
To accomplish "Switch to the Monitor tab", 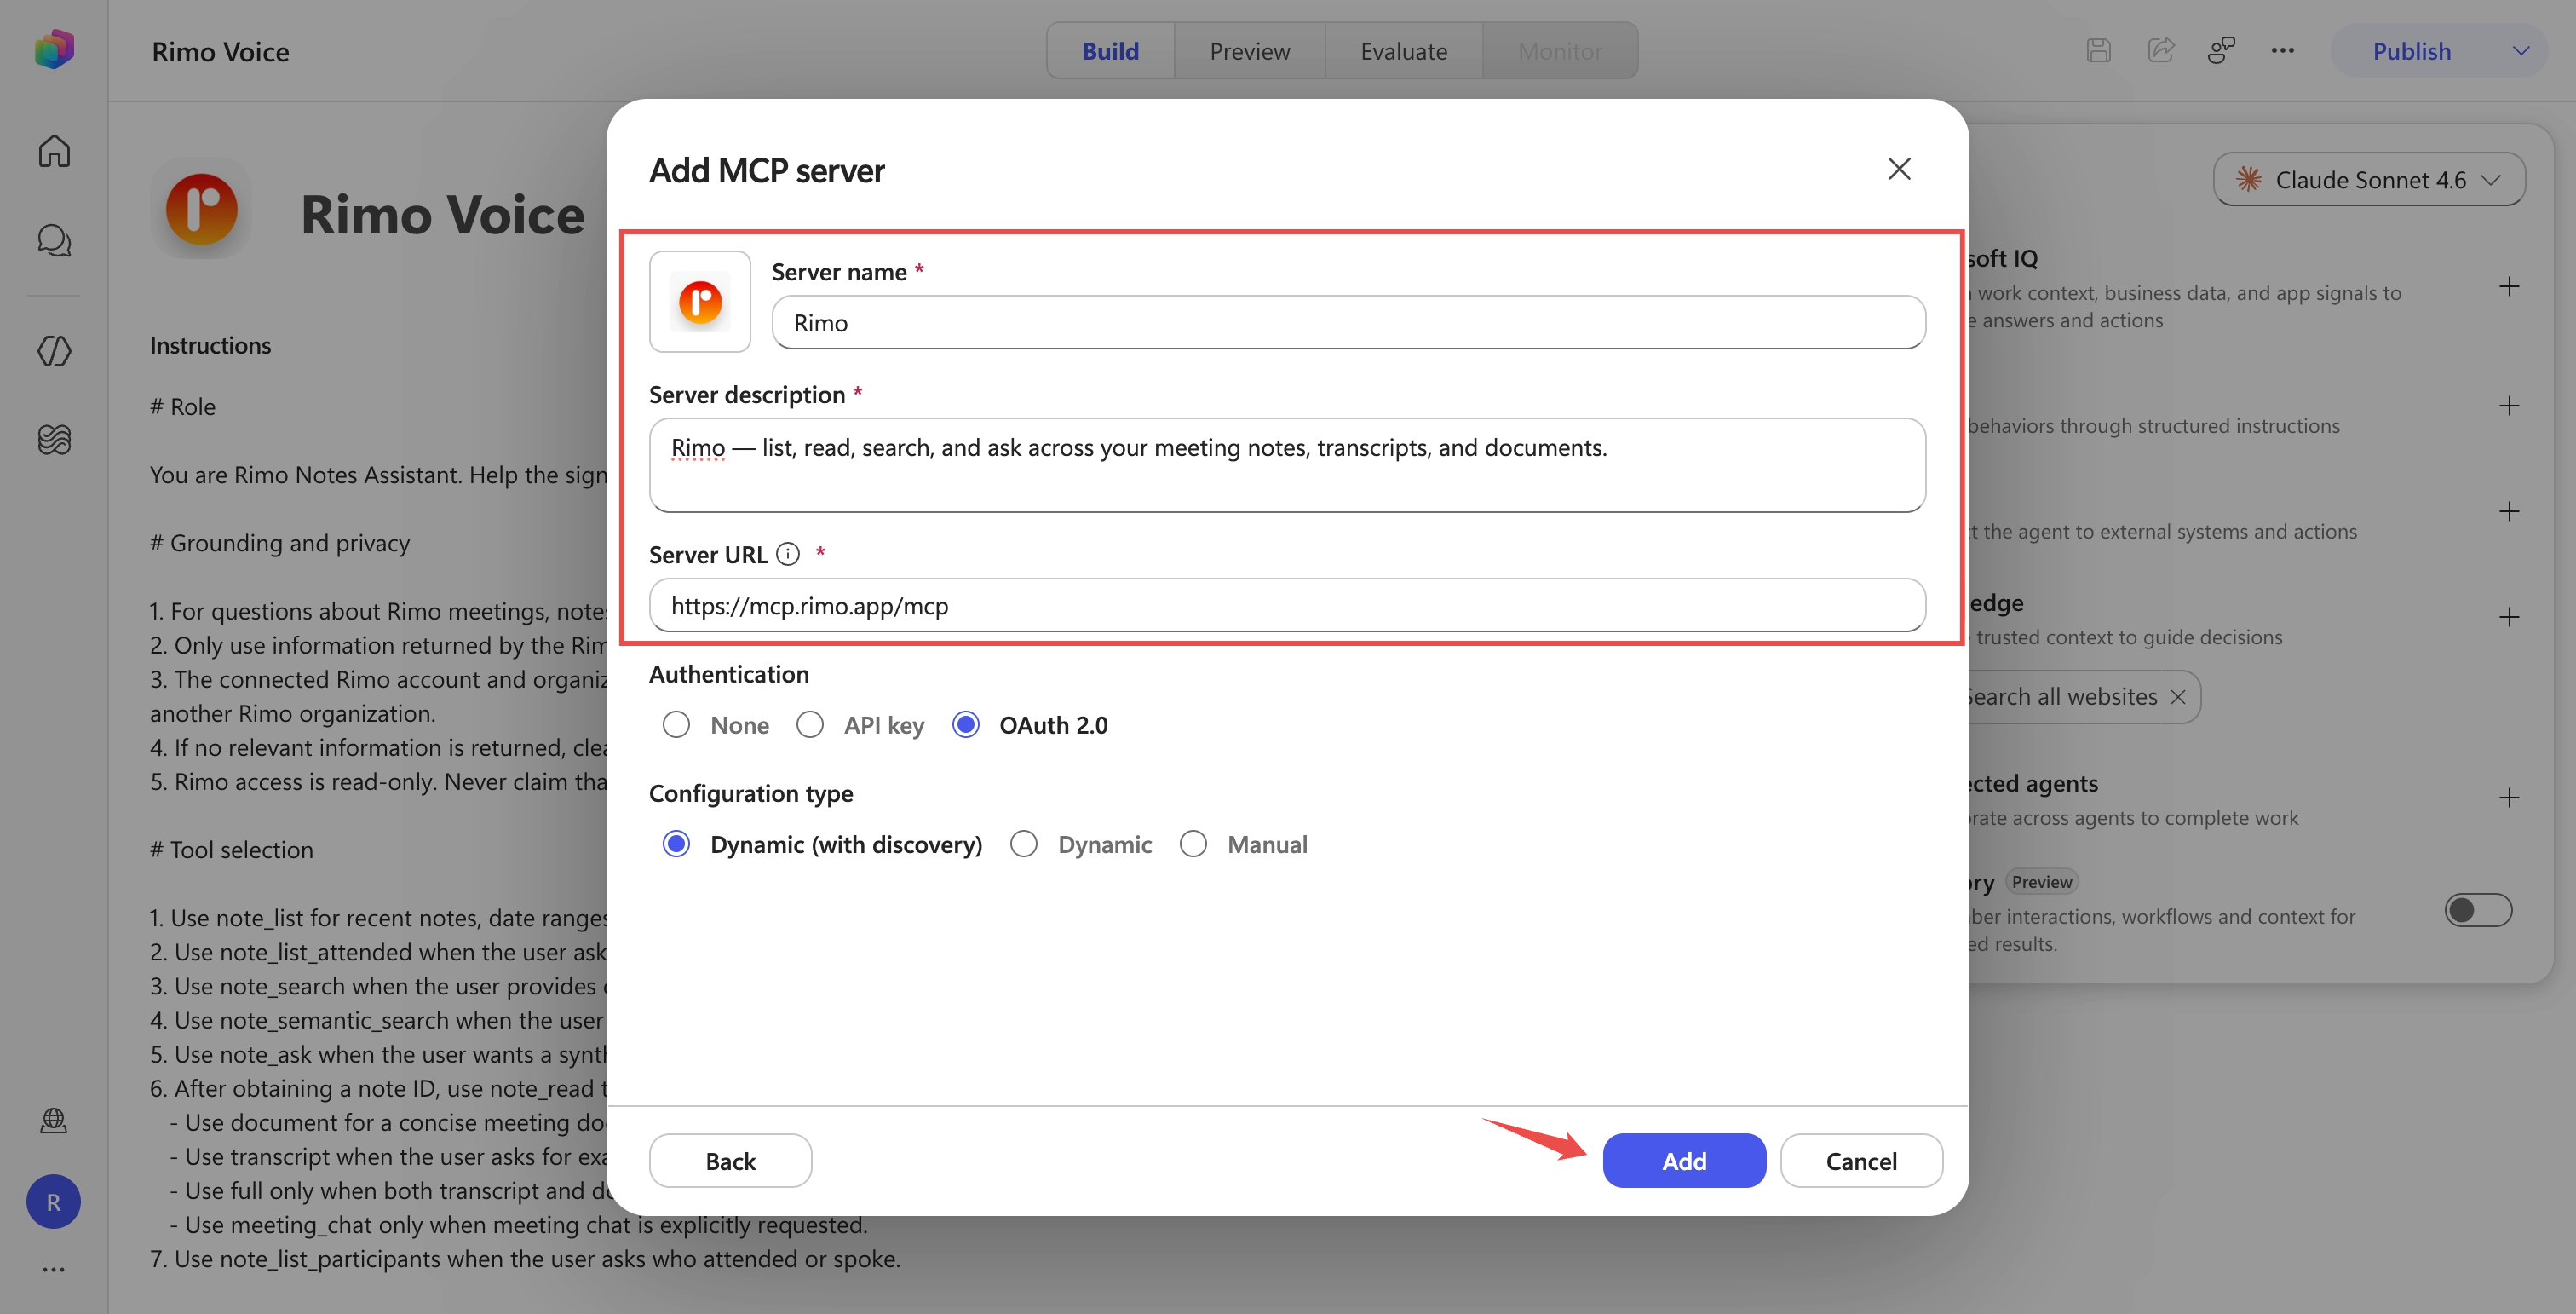I will pos(1559,51).
